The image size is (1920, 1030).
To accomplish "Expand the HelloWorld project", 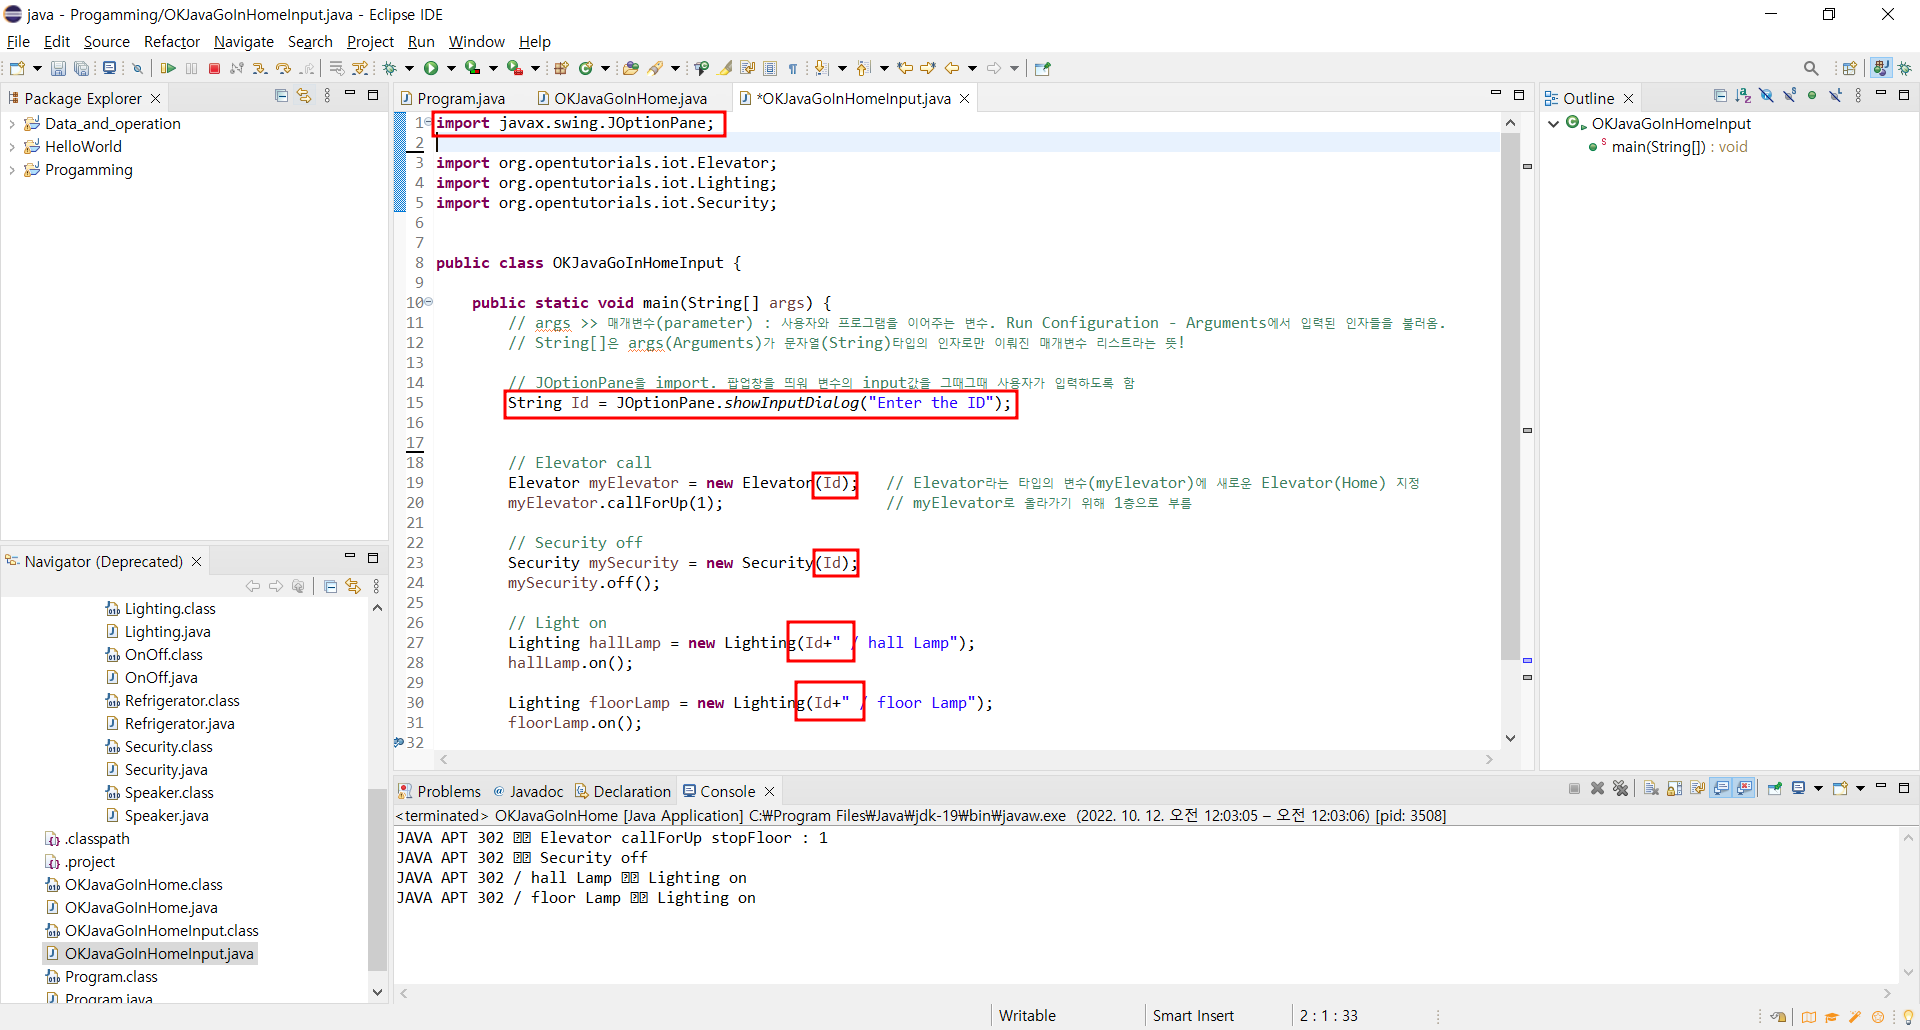I will point(12,147).
